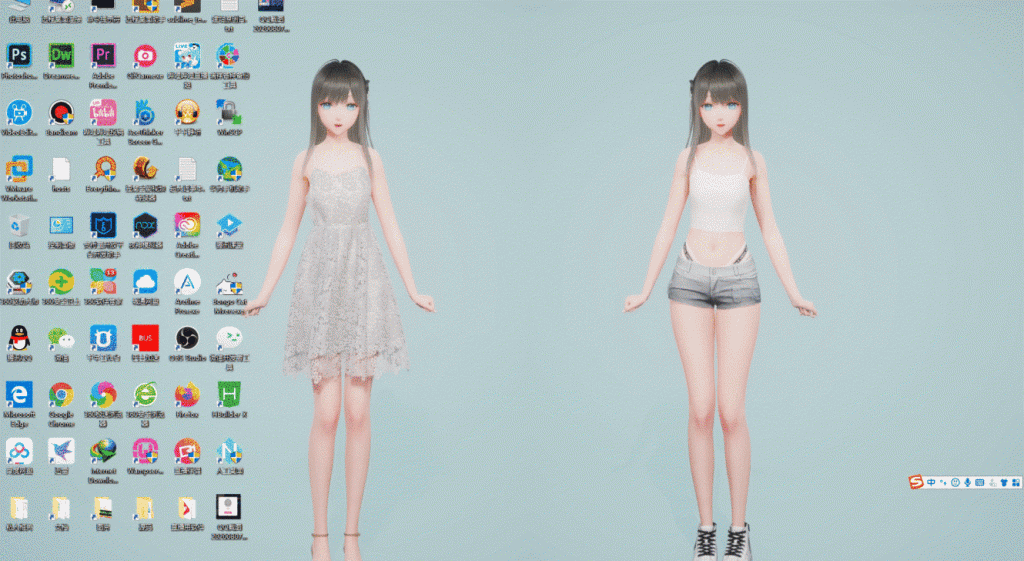The image size is (1024, 561).
Task: Click the Firefox desktop icon
Action: (187, 395)
